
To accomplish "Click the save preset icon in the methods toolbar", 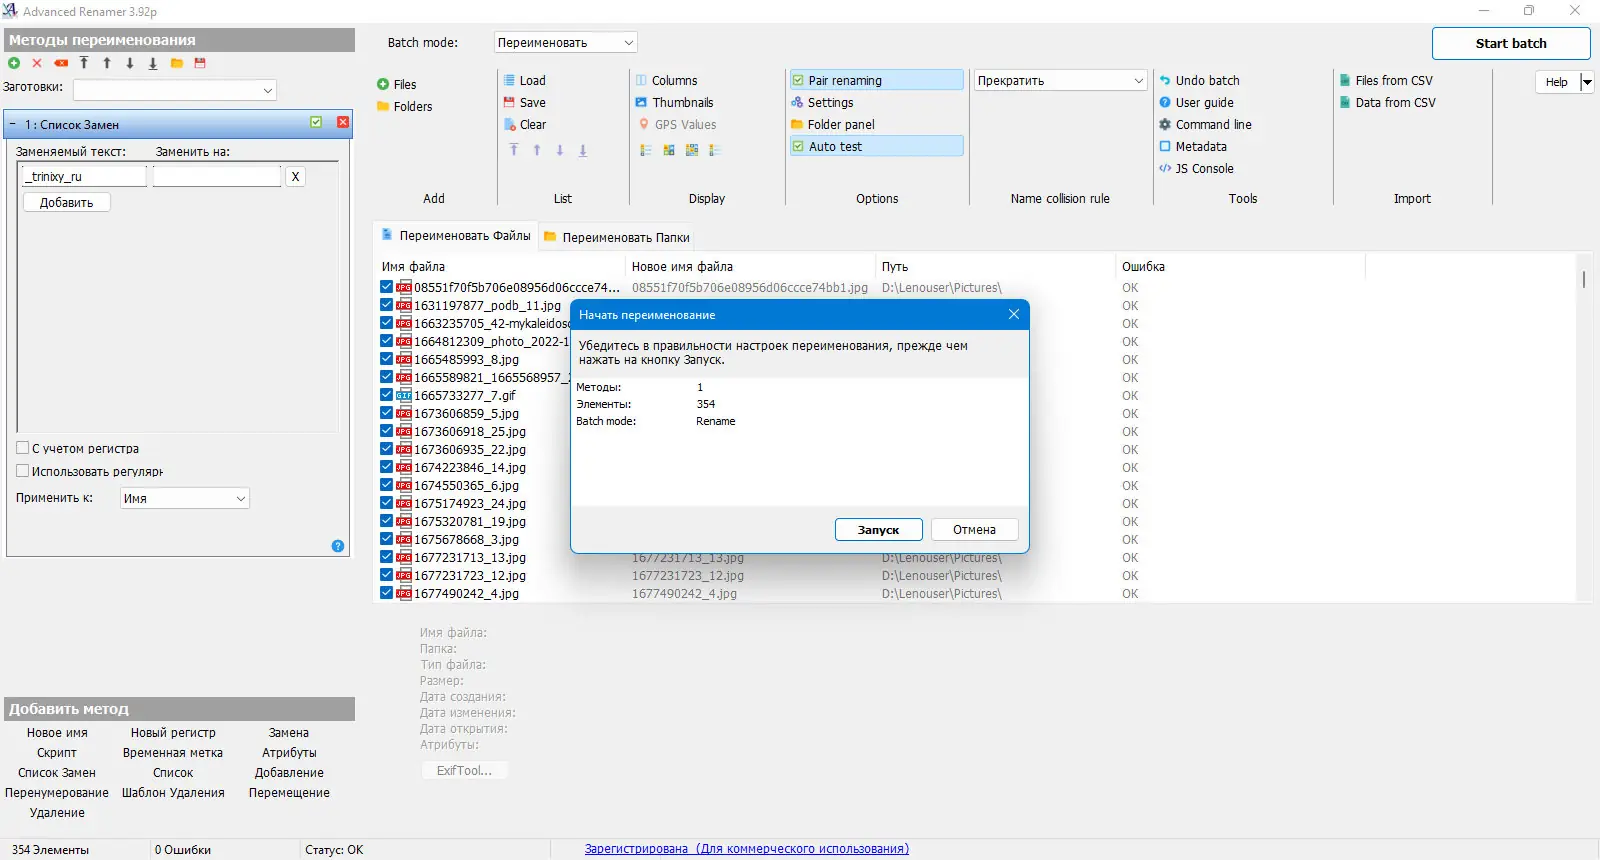I will [x=200, y=63].
